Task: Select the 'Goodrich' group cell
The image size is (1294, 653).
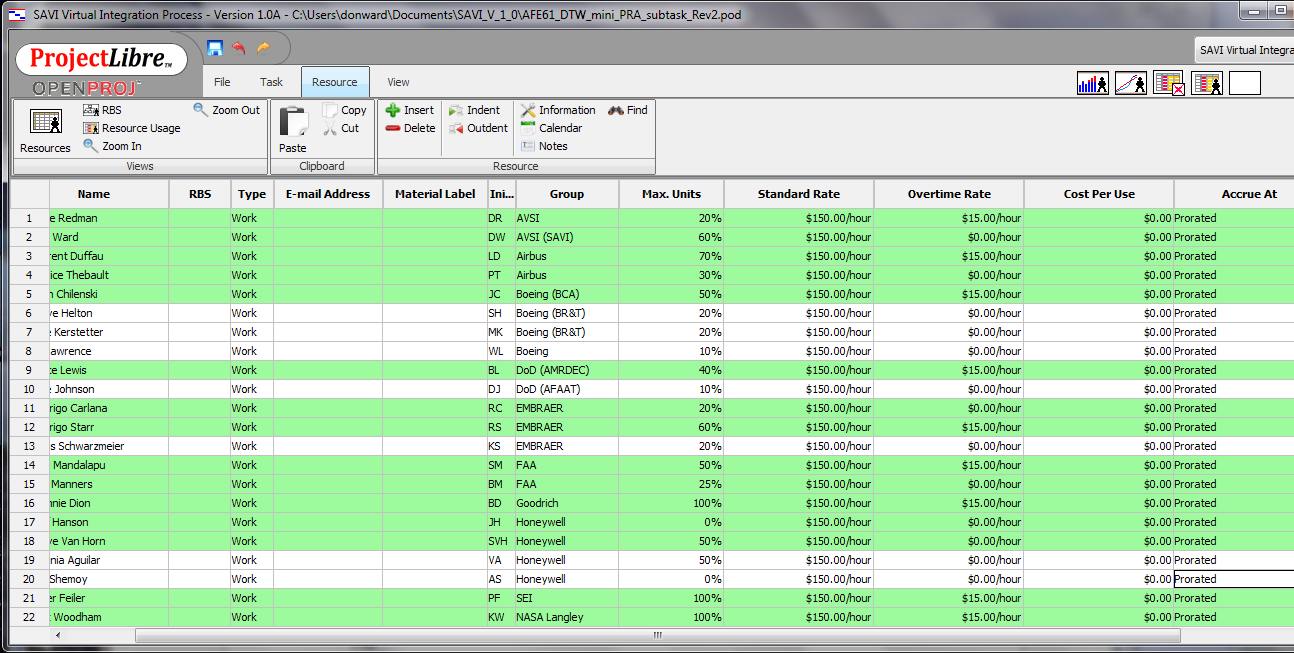Action: click(x=566, y=503)
